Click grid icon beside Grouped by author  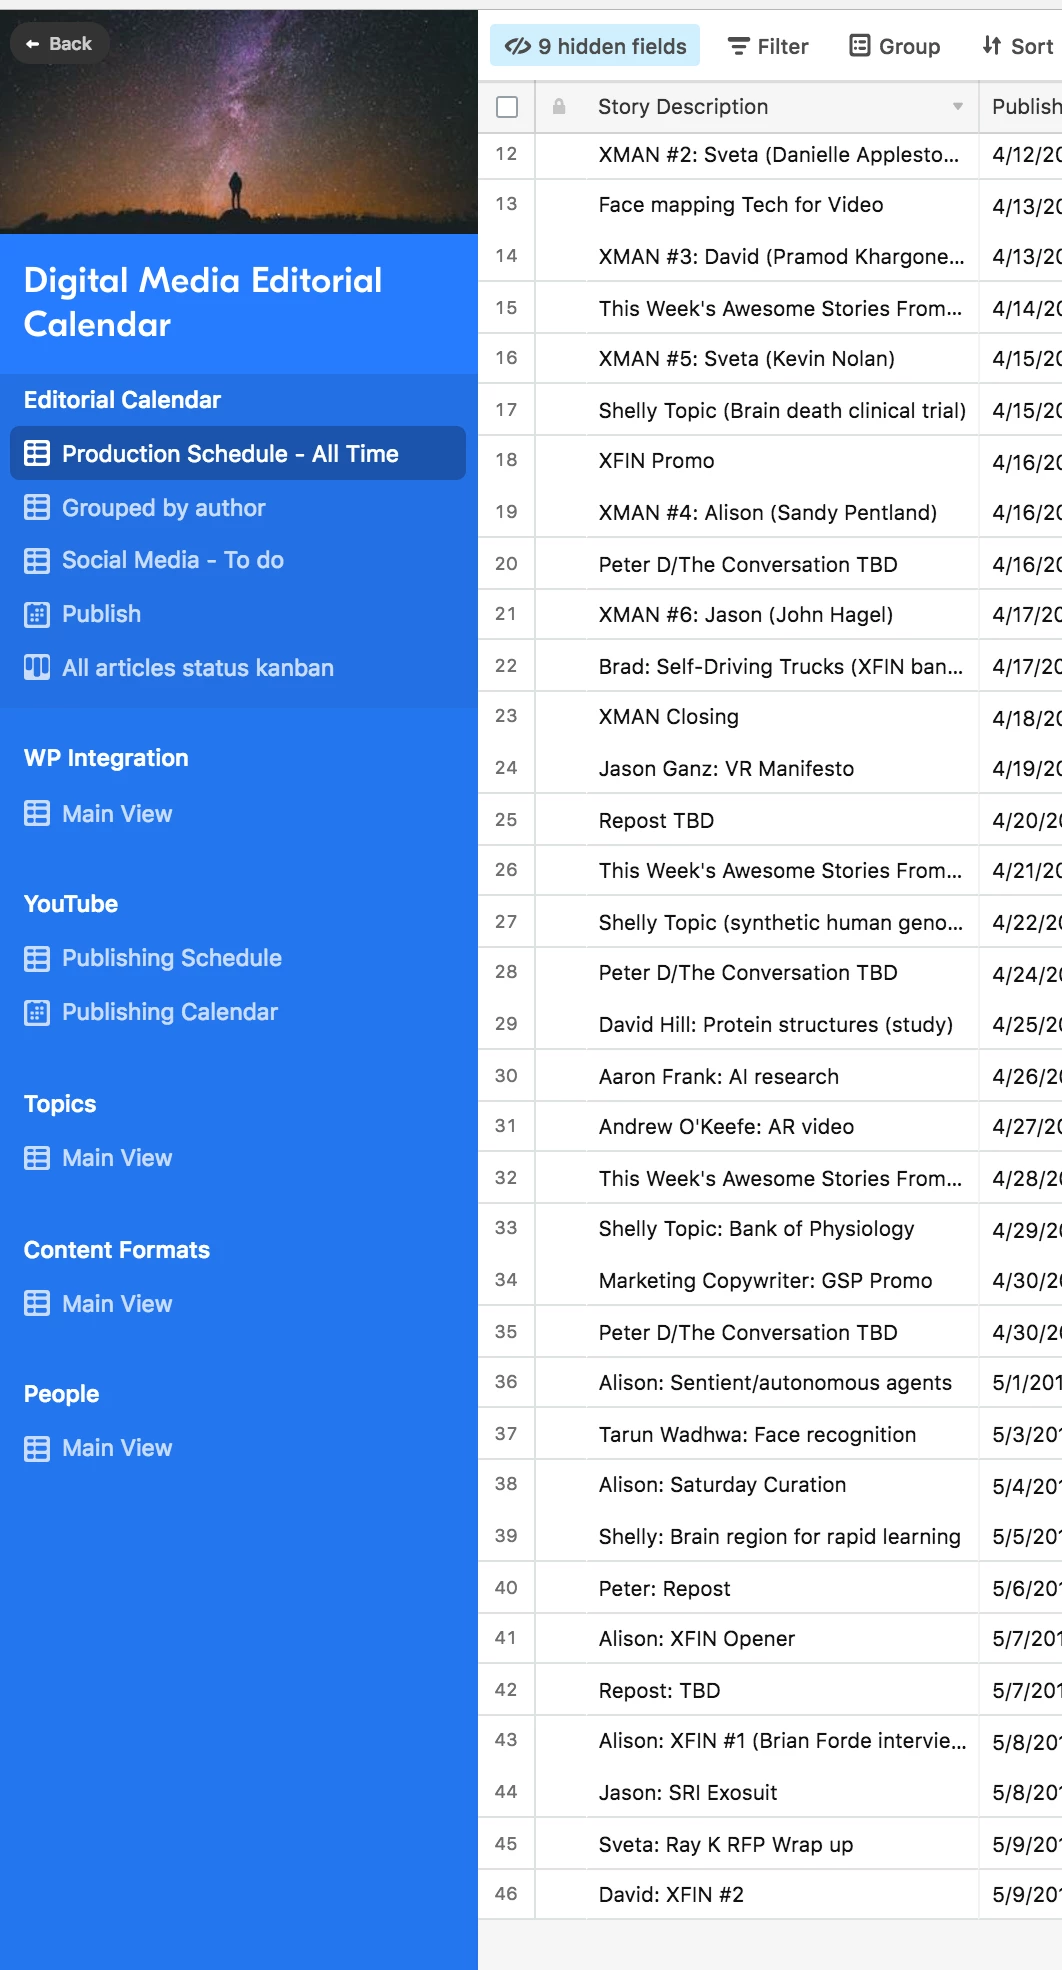(x=37, y=508)
